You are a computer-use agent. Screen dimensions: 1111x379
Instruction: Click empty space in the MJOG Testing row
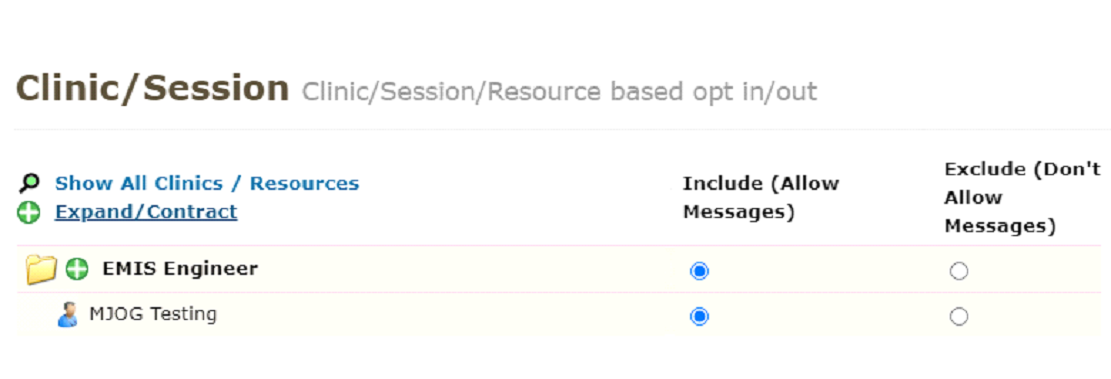click(x=453, y=315)
